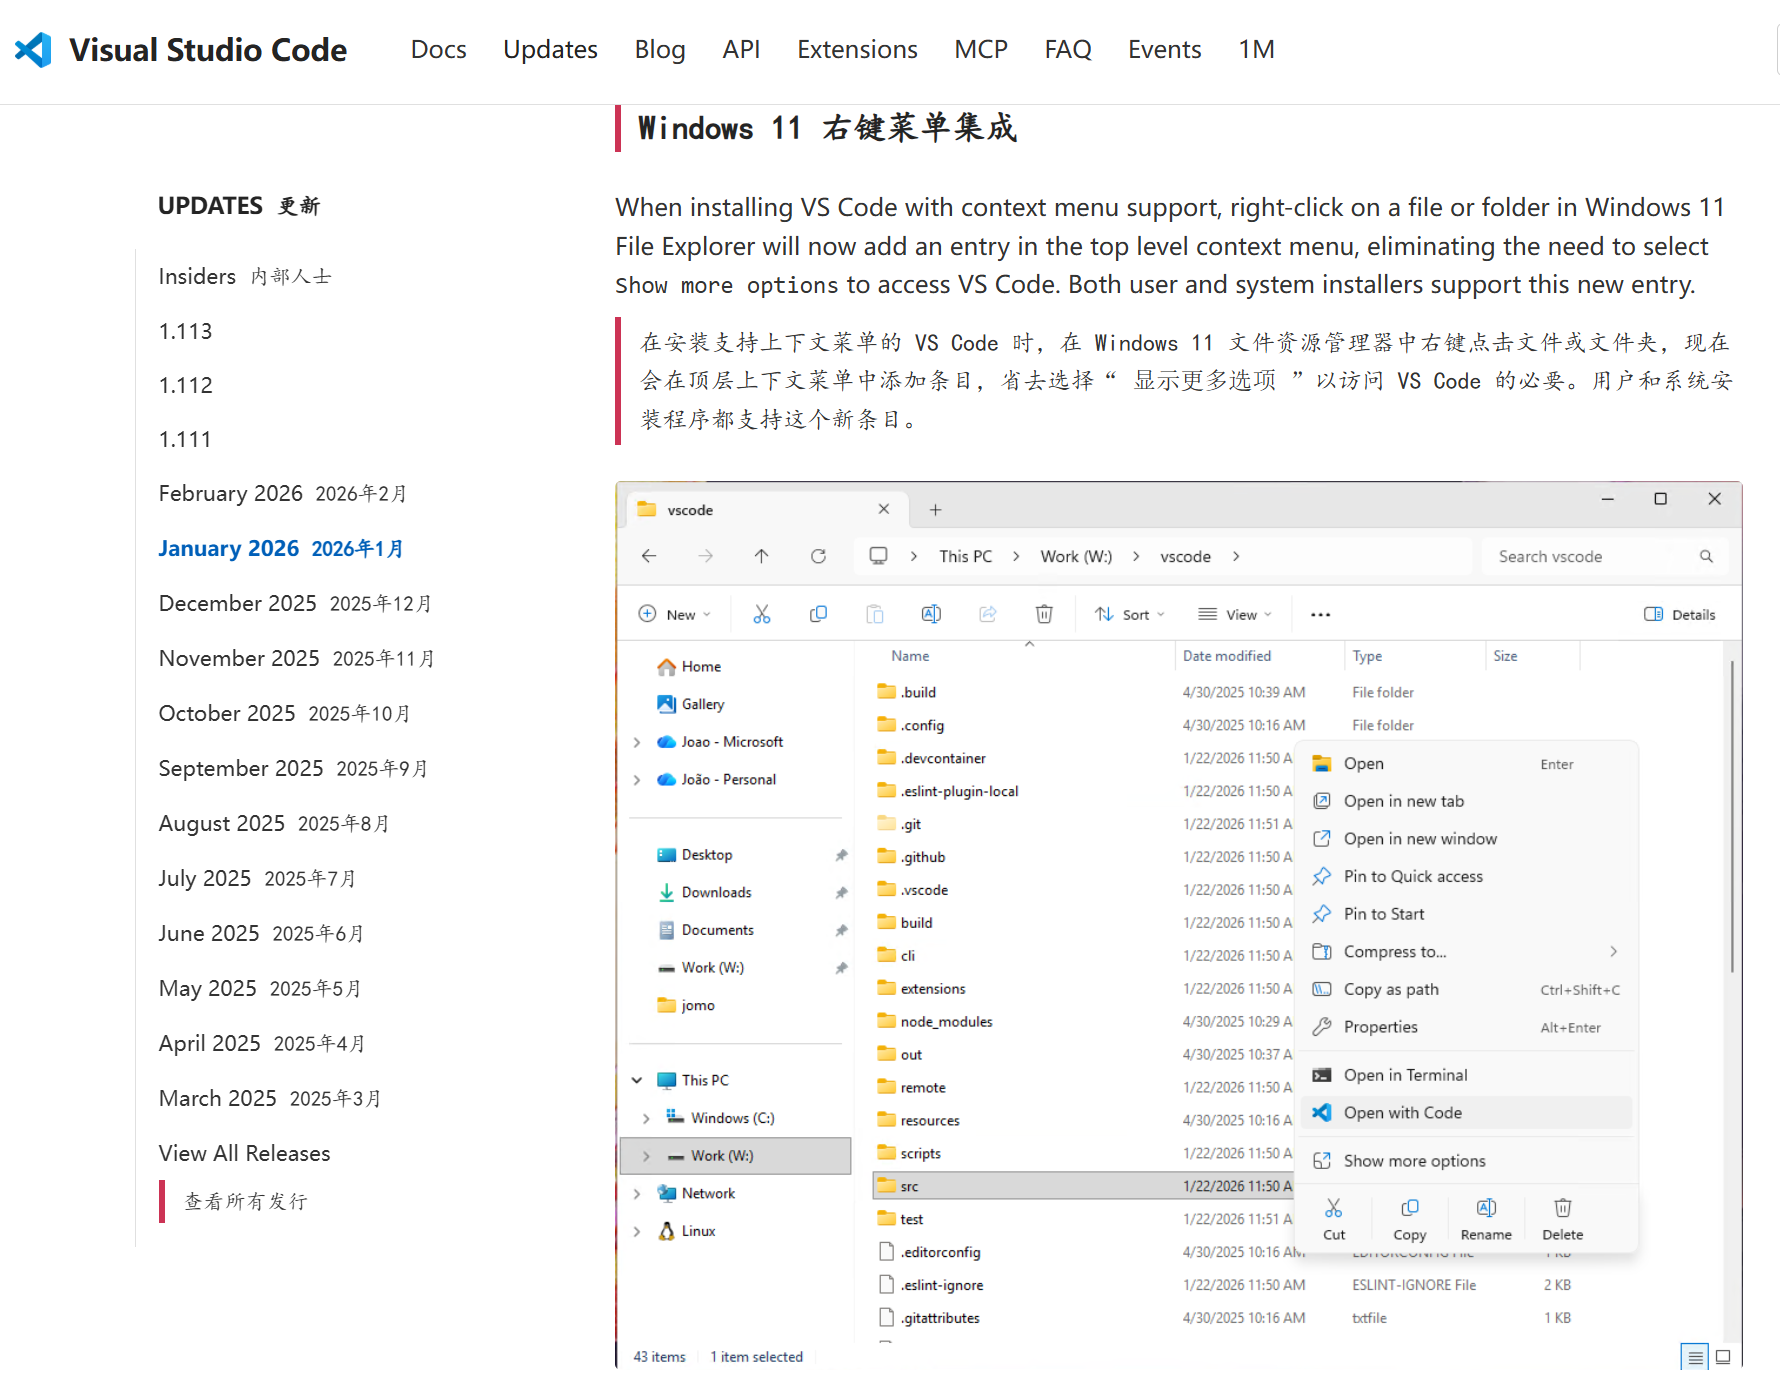Click View All Releases link
The image size is (1780, 1399).
[244, 1154]
